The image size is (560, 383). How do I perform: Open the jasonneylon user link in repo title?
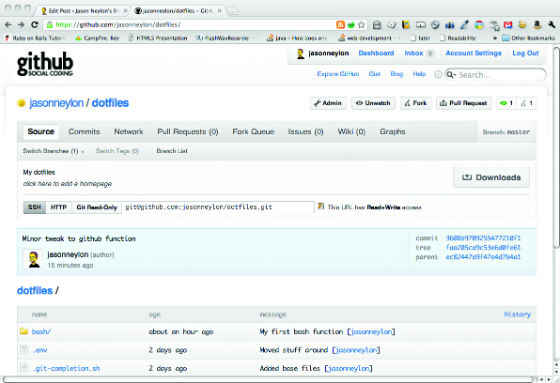pyautogui.click(x=56, y=103)
